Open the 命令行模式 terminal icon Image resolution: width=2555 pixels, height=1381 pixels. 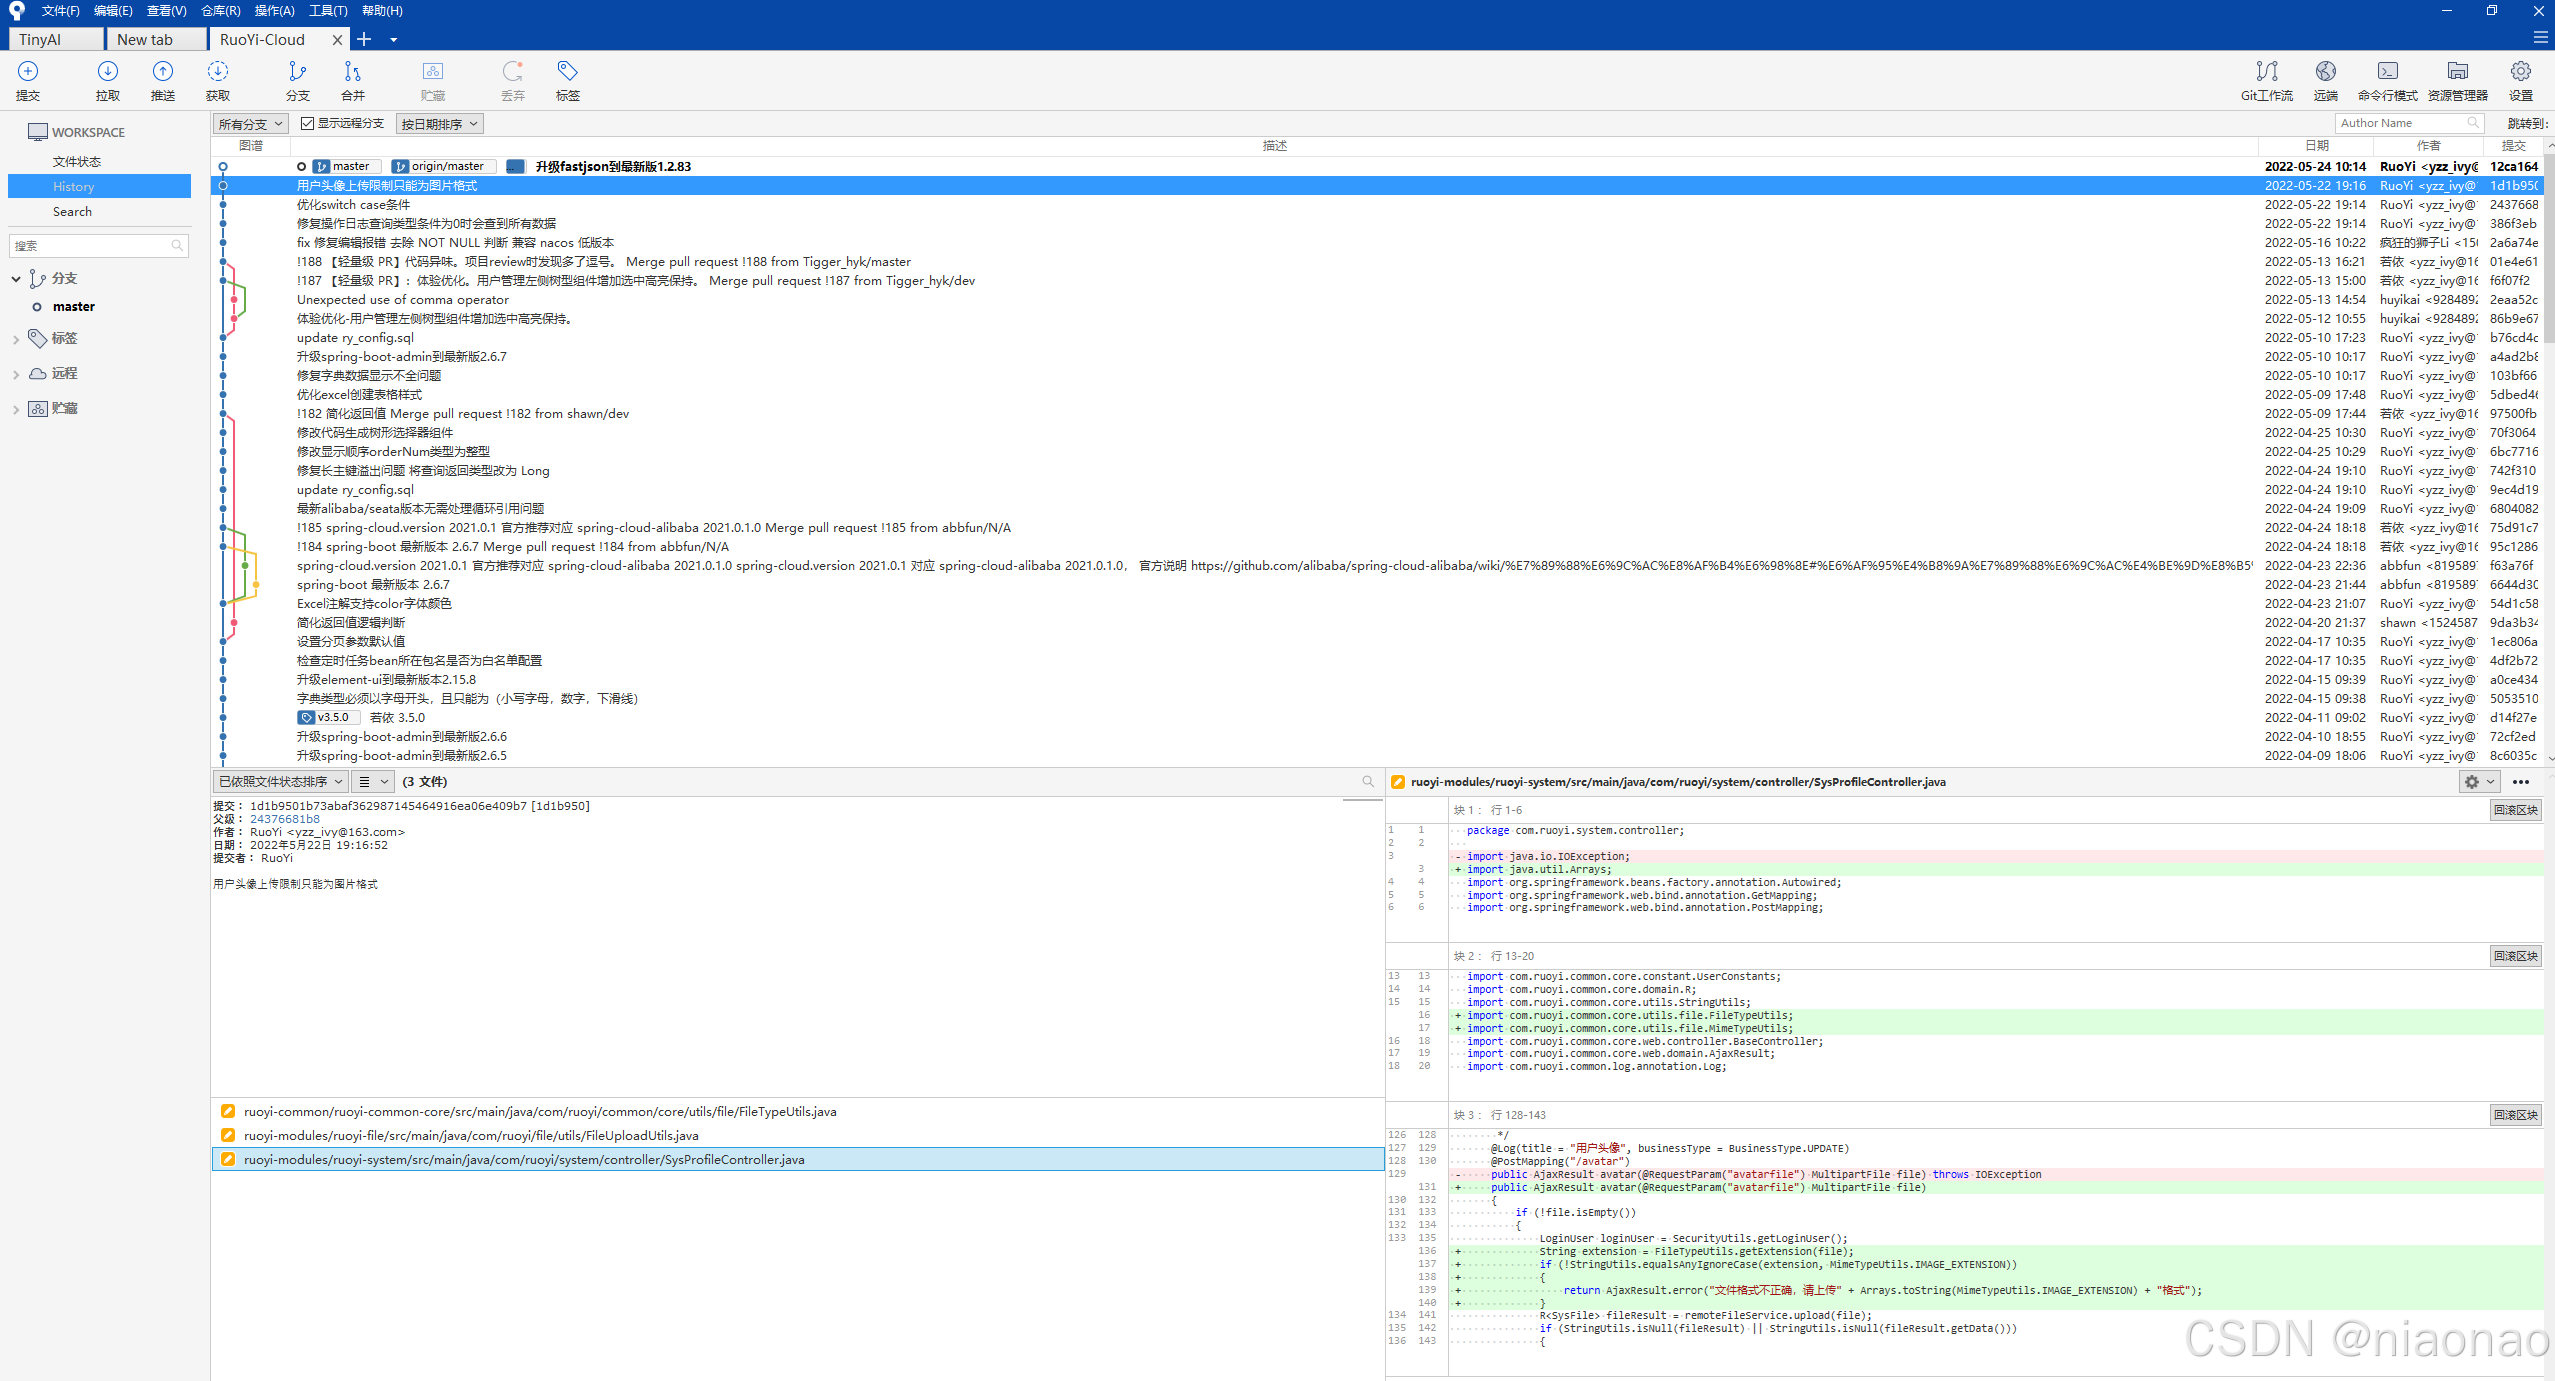point(2387,72)
